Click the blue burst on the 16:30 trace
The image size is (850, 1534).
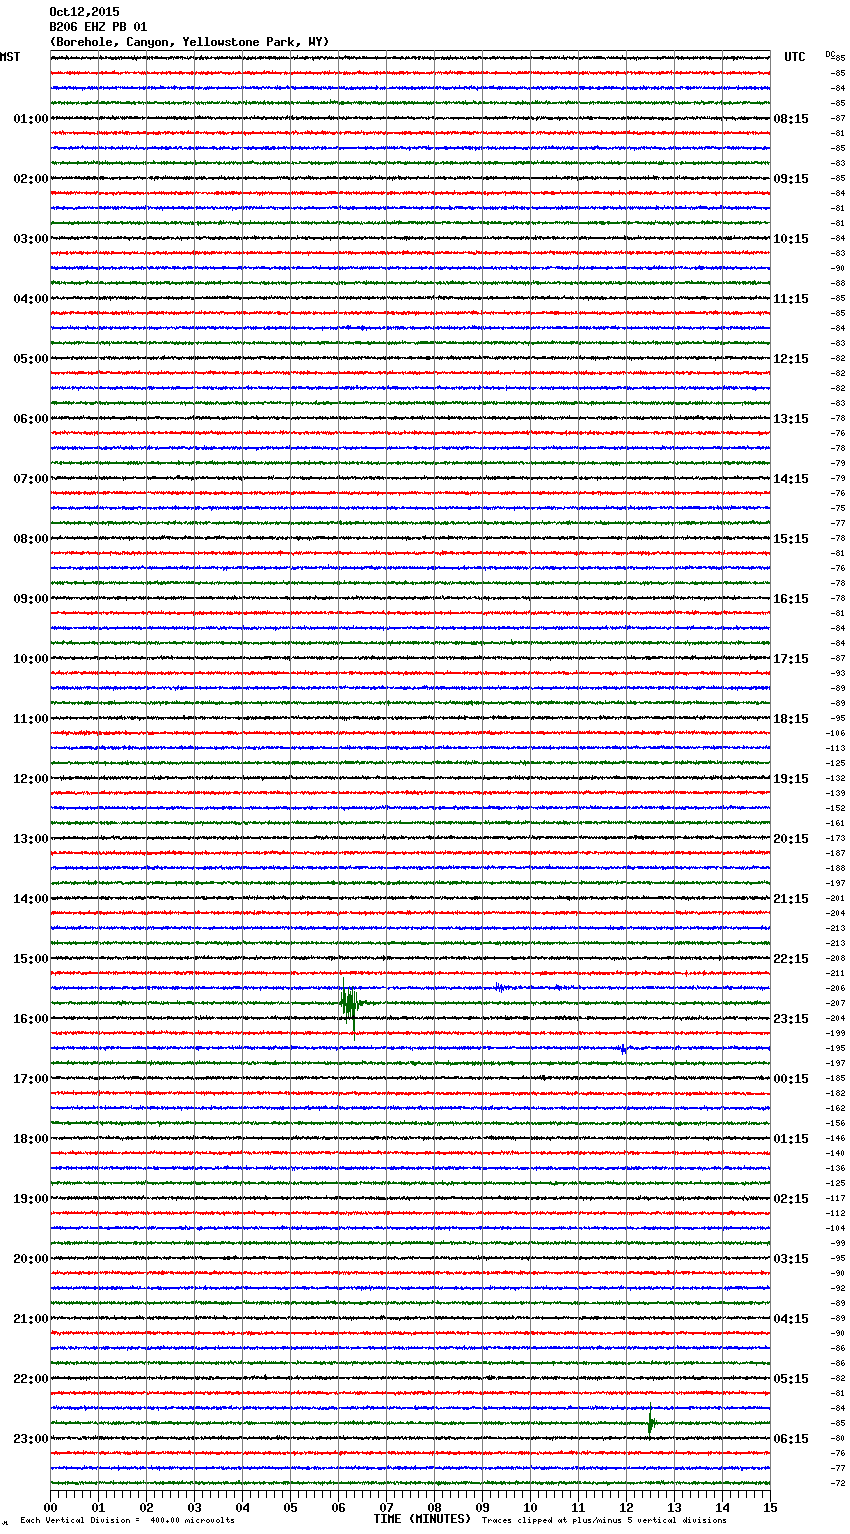[623, 1048]
